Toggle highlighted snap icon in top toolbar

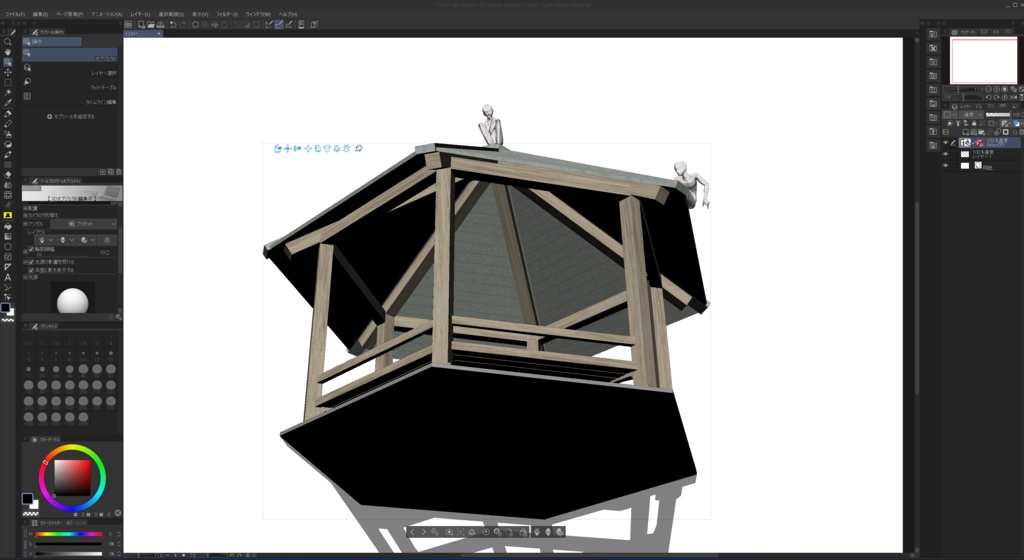pyautogui.click(x=279, y=25)
